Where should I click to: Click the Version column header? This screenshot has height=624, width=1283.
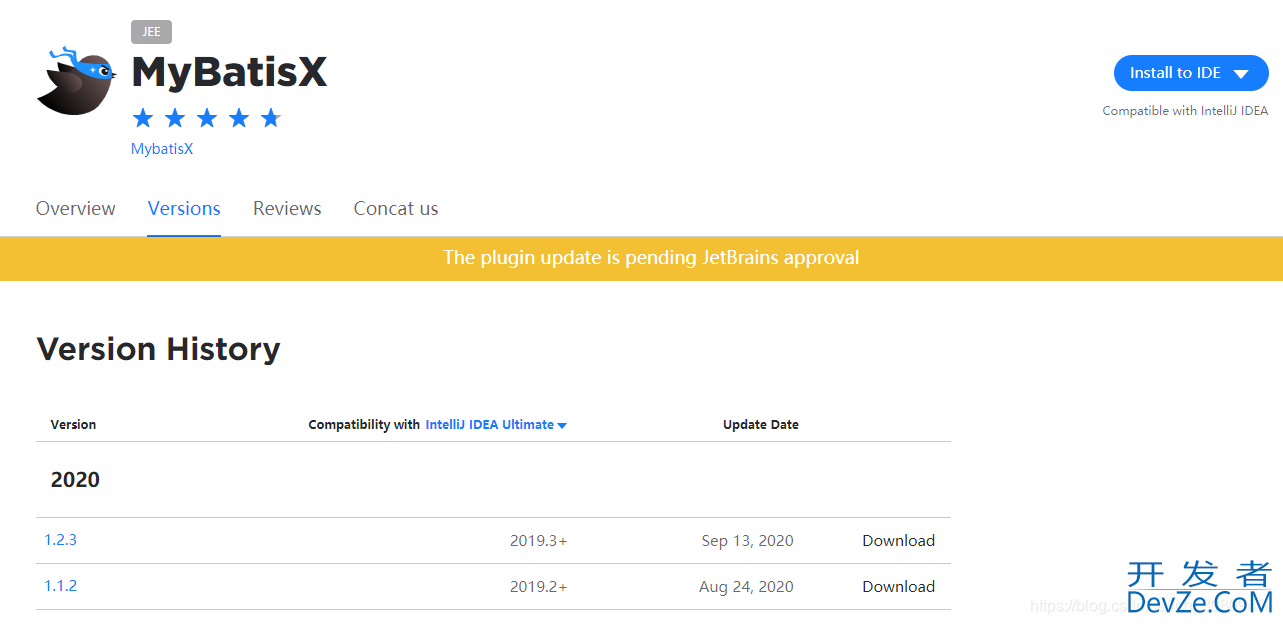(73, 425)
